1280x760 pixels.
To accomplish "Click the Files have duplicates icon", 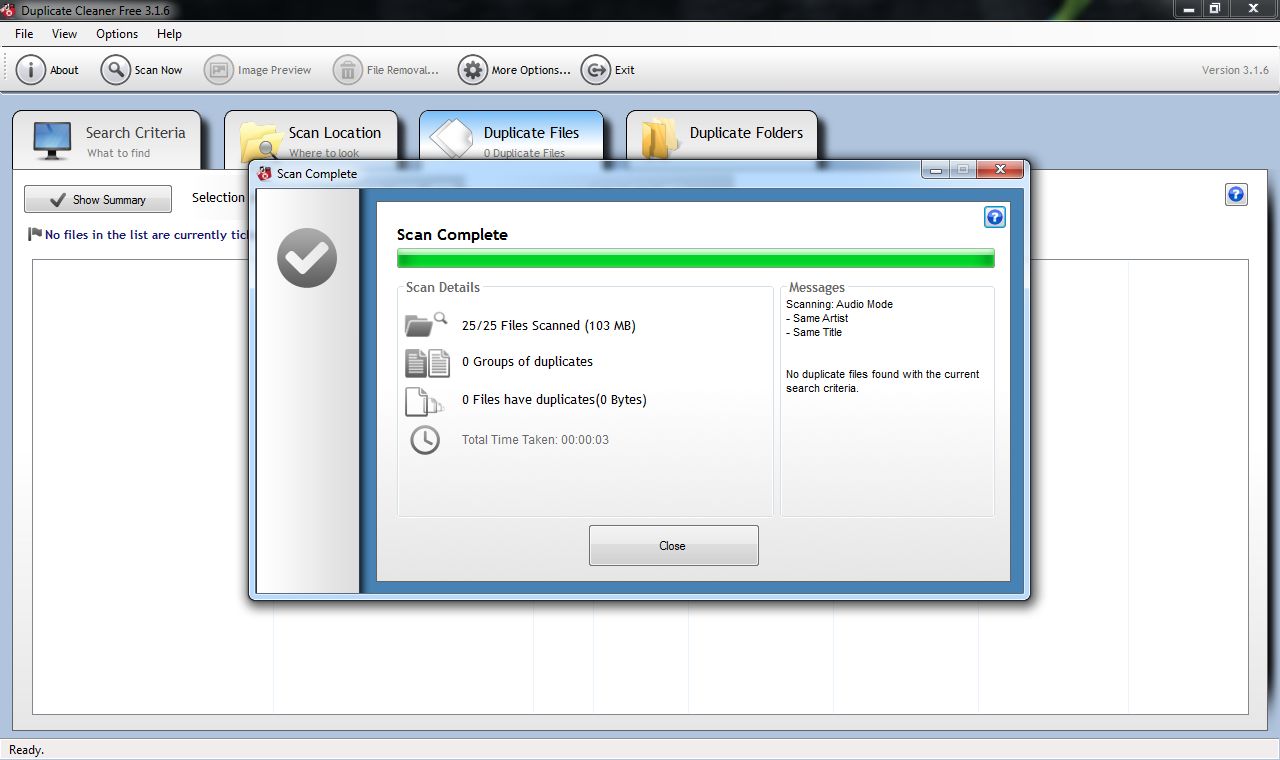I will (424, 401).
